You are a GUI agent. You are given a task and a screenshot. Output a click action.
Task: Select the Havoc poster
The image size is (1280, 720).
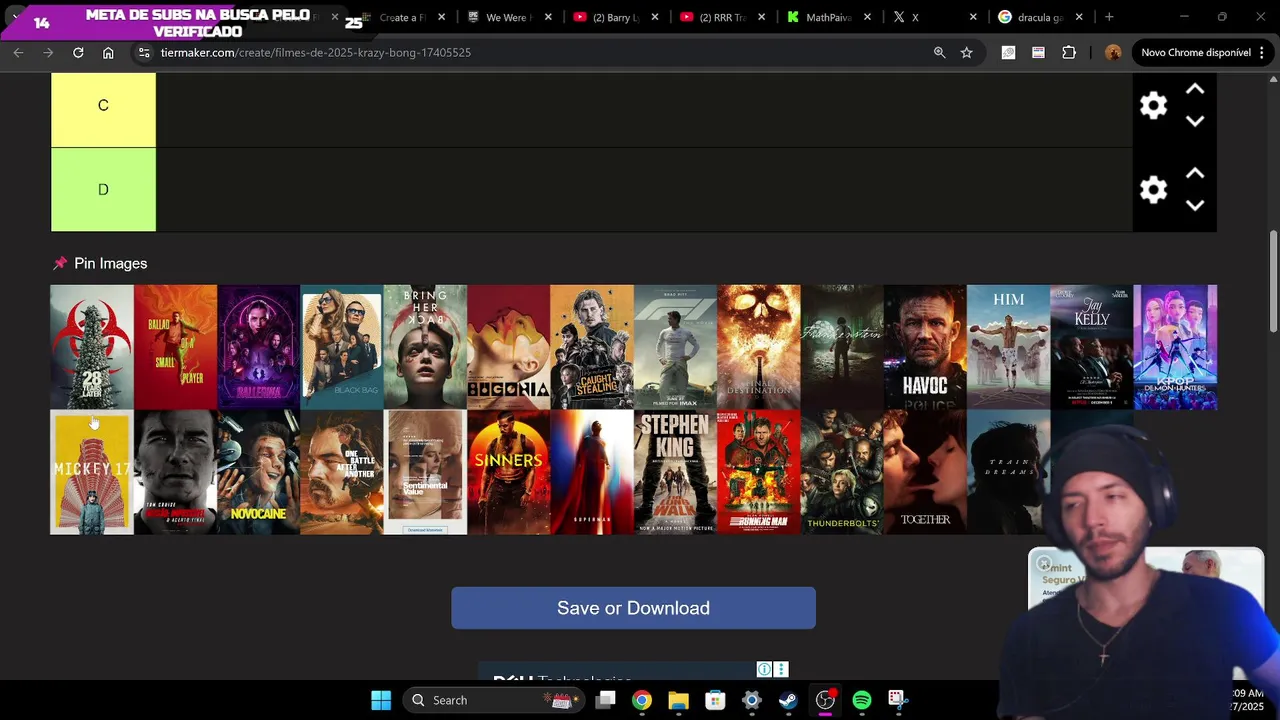(925, 347)
